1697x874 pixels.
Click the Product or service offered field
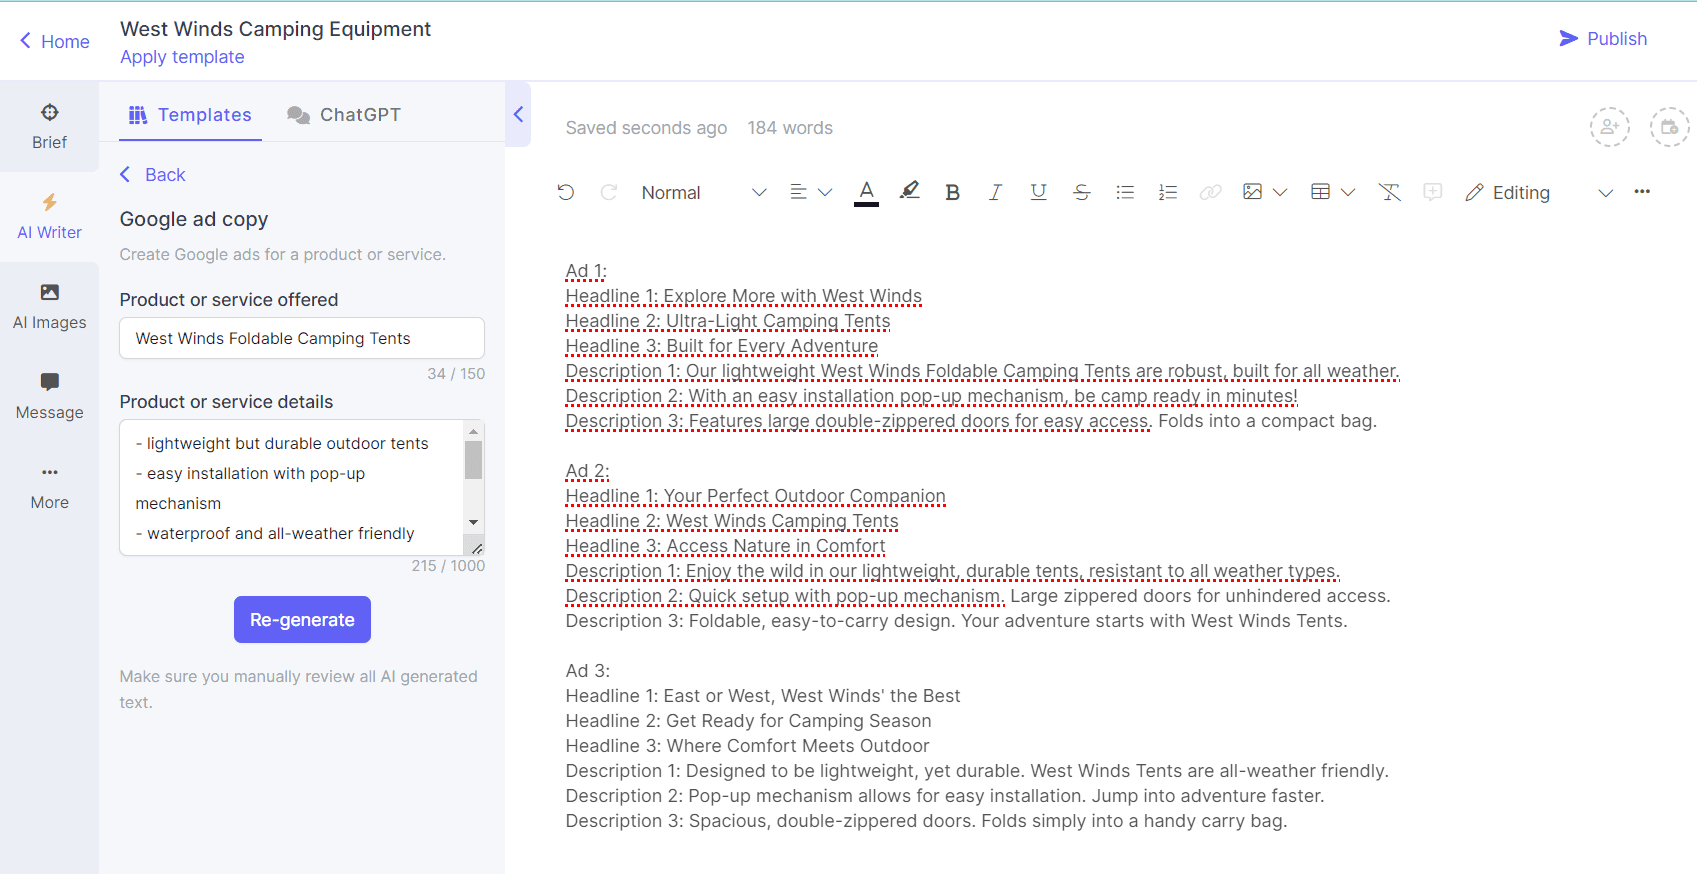point(302,338)
